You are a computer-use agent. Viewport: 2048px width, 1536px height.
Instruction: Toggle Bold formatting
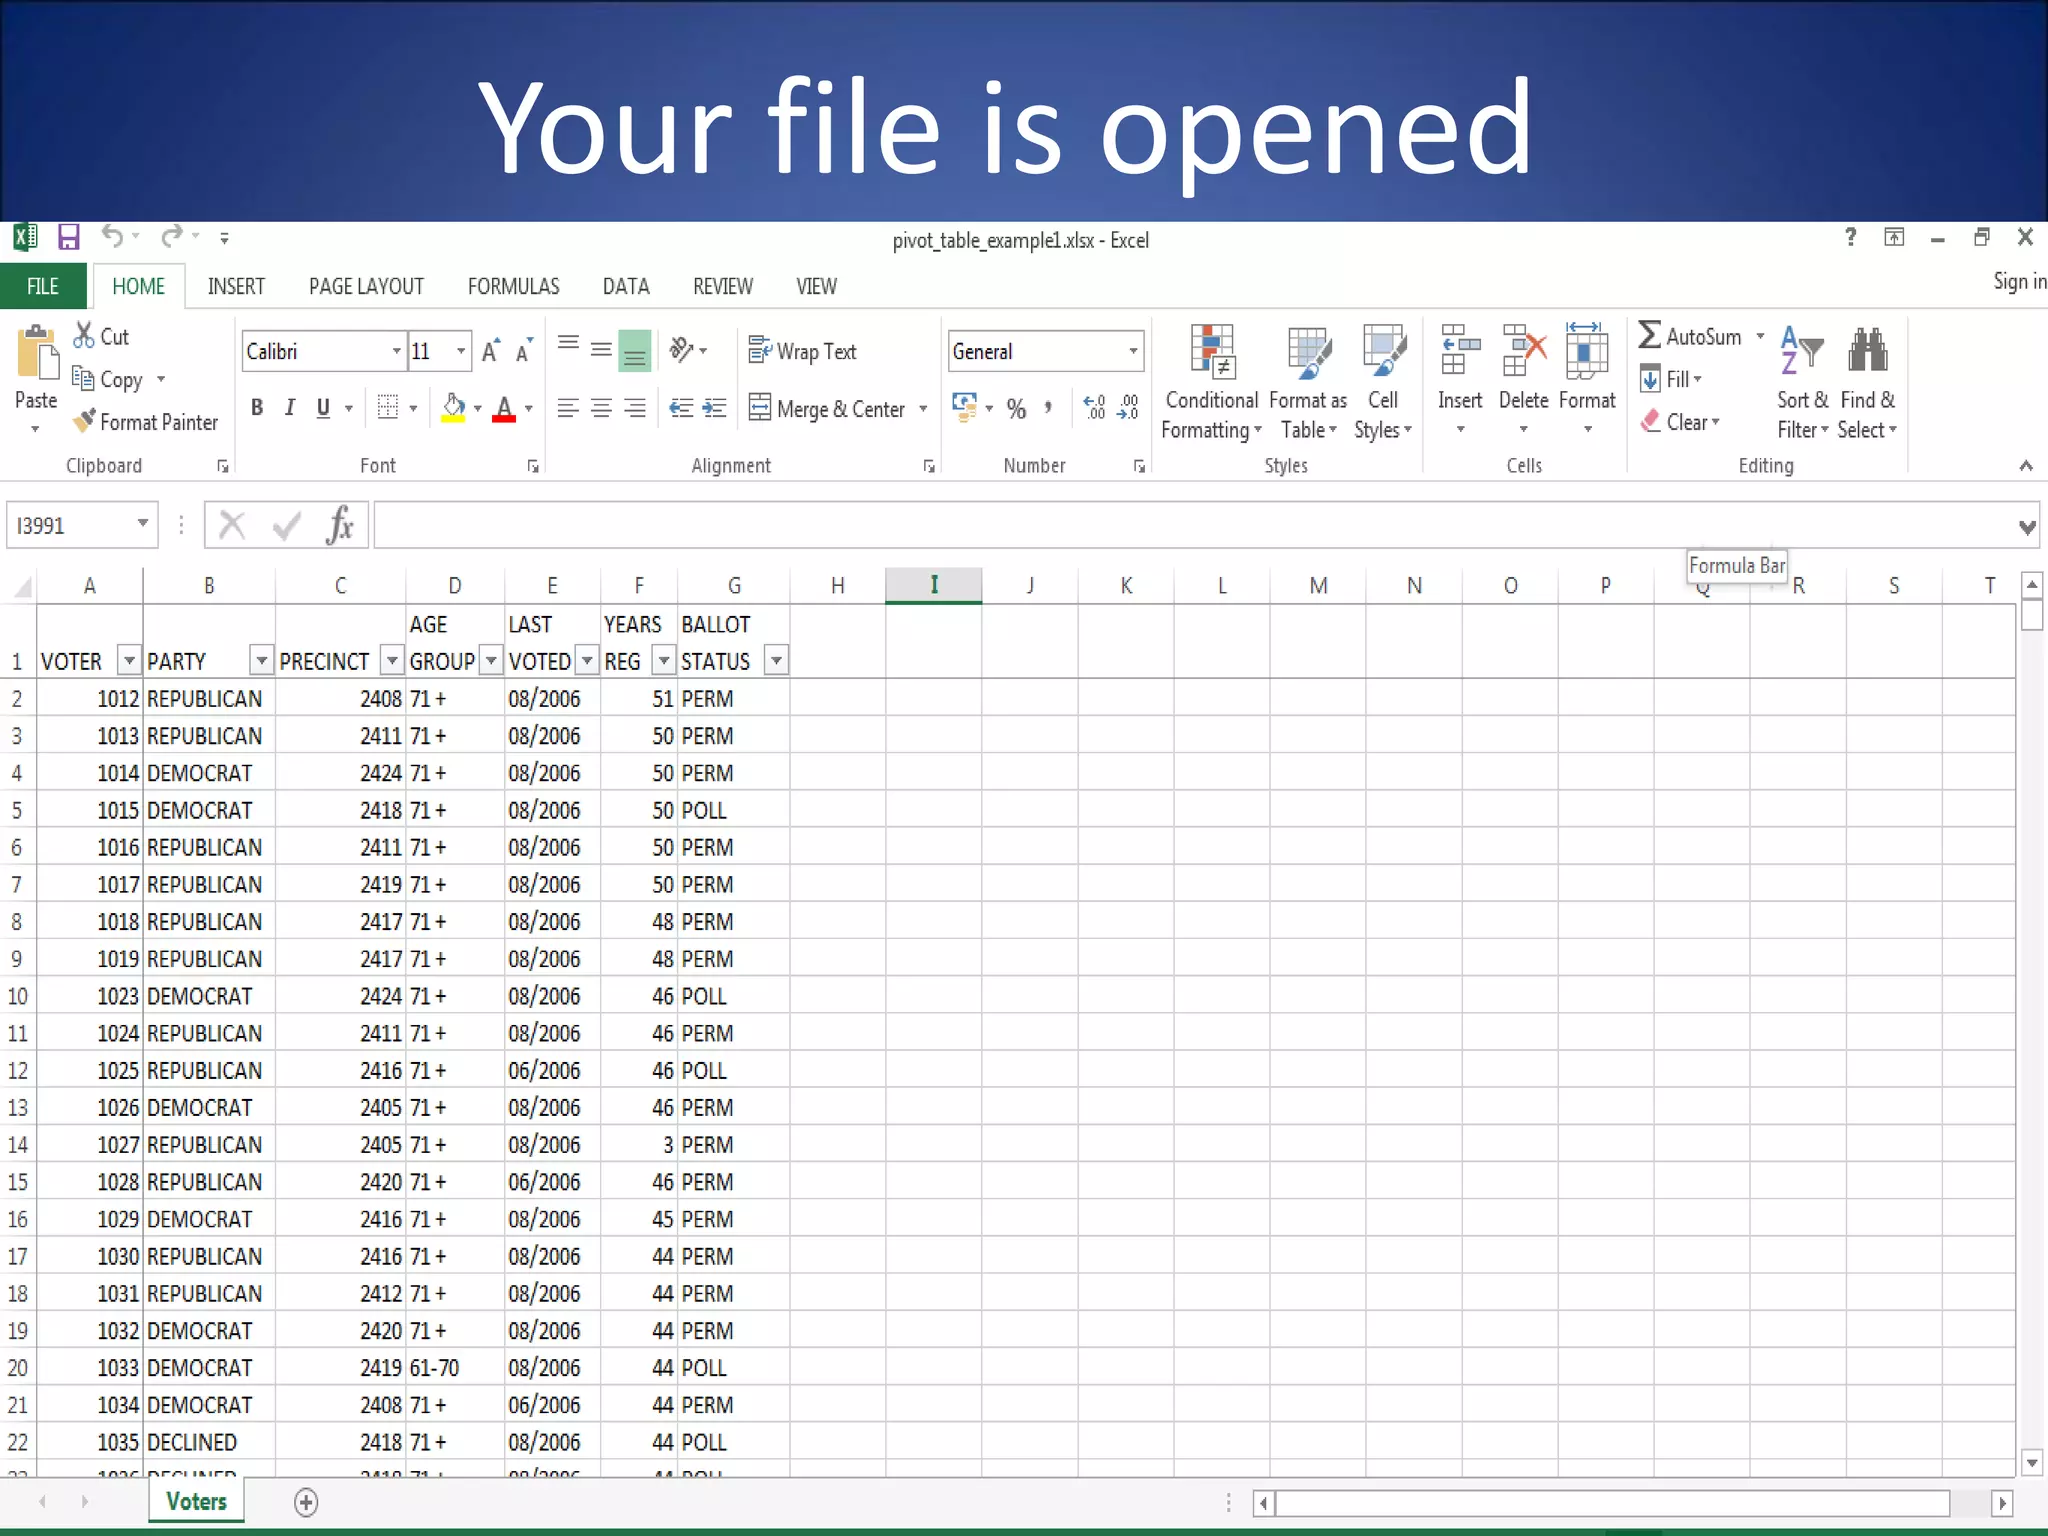pyautogui.click(x=257, y=408)
